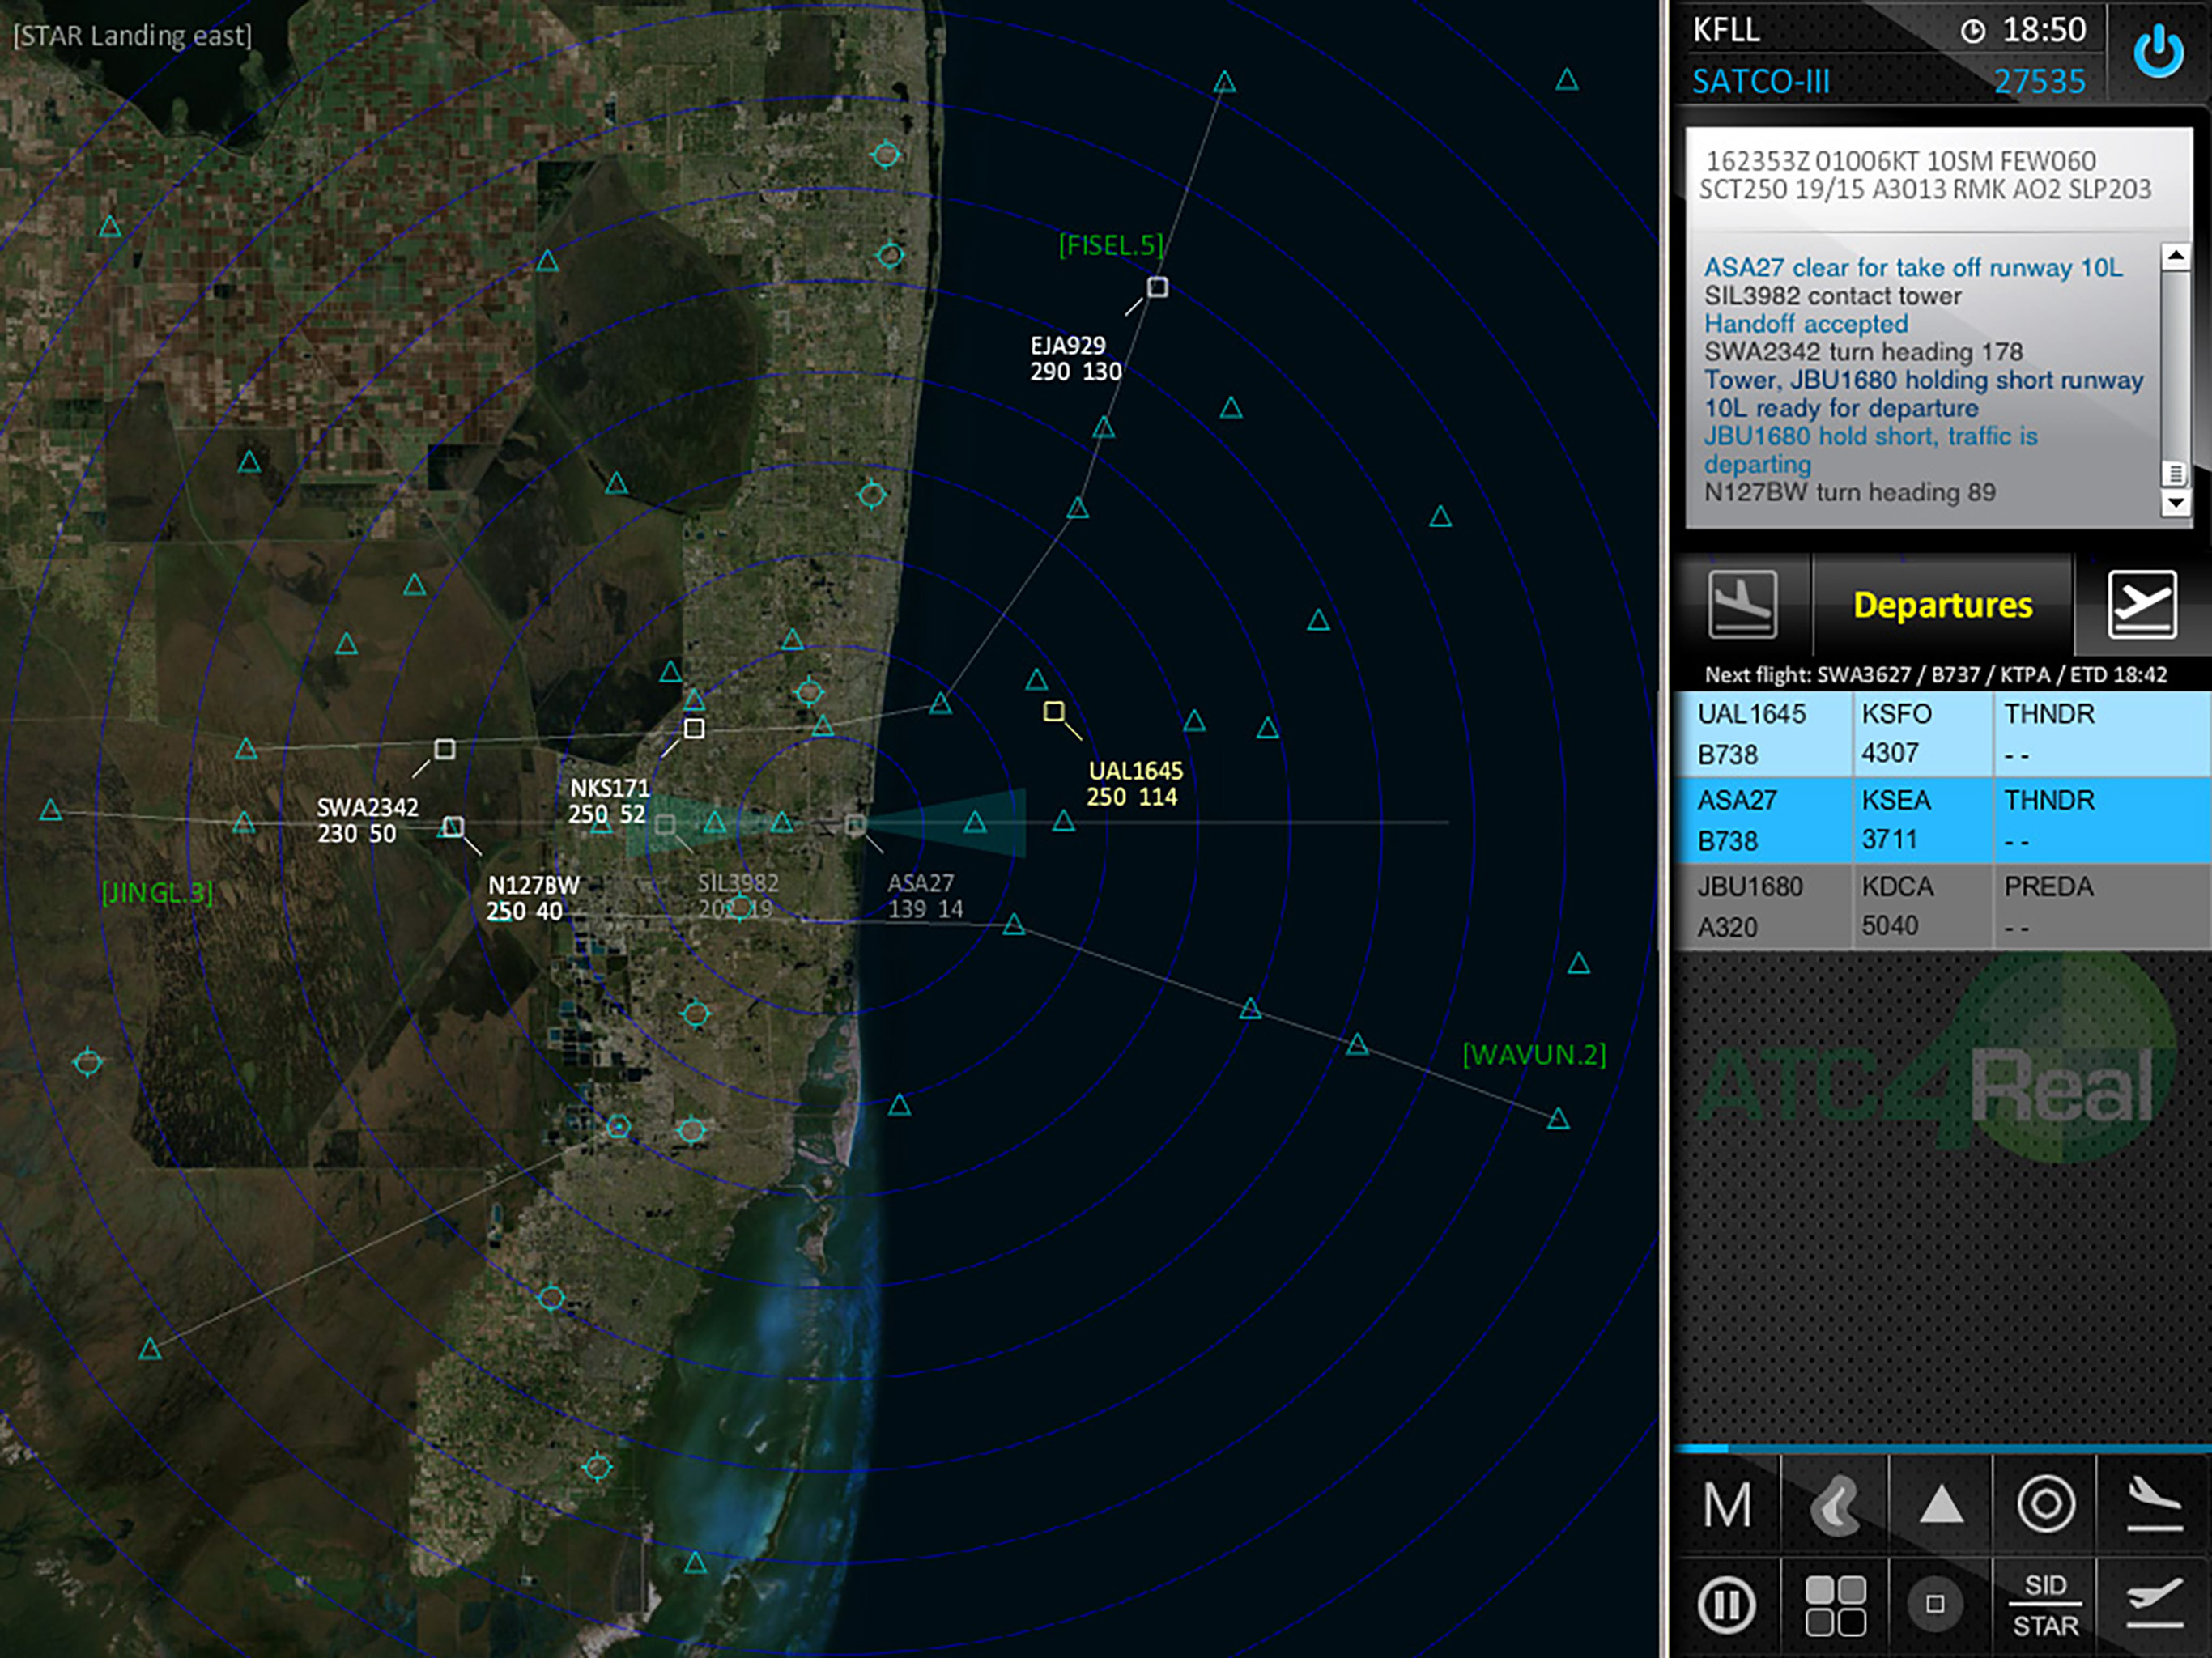Click the landing airplane icon in bottom toolbar

pos(2153,1505)
